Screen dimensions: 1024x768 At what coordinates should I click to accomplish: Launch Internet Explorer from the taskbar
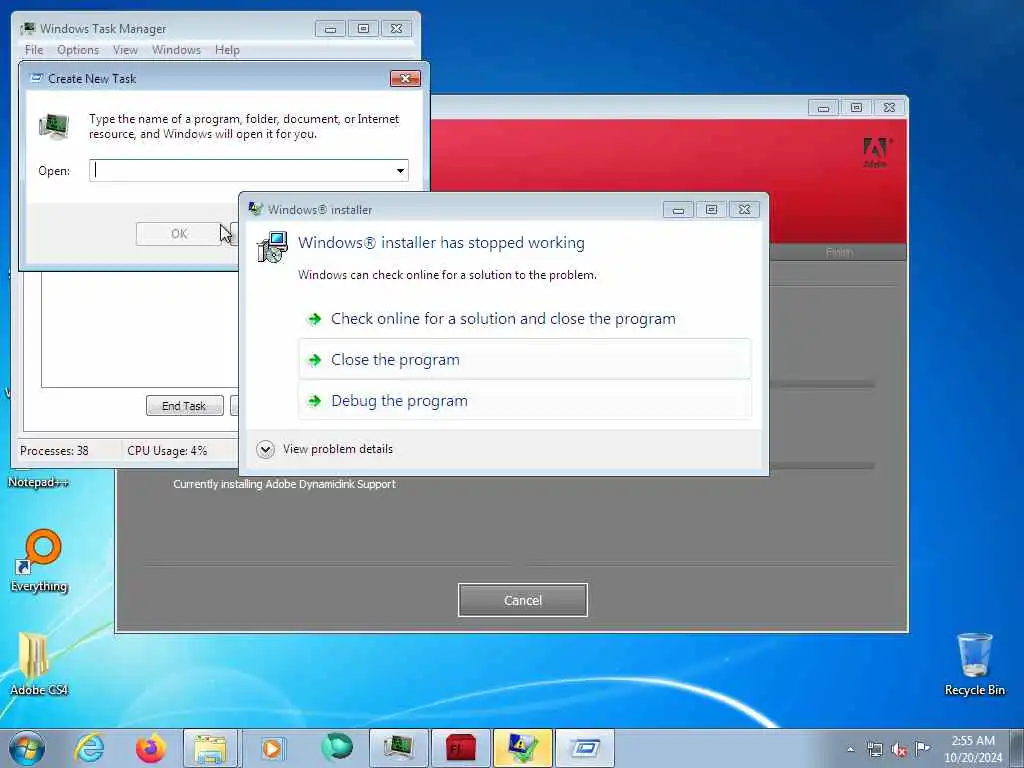[89, 748]
